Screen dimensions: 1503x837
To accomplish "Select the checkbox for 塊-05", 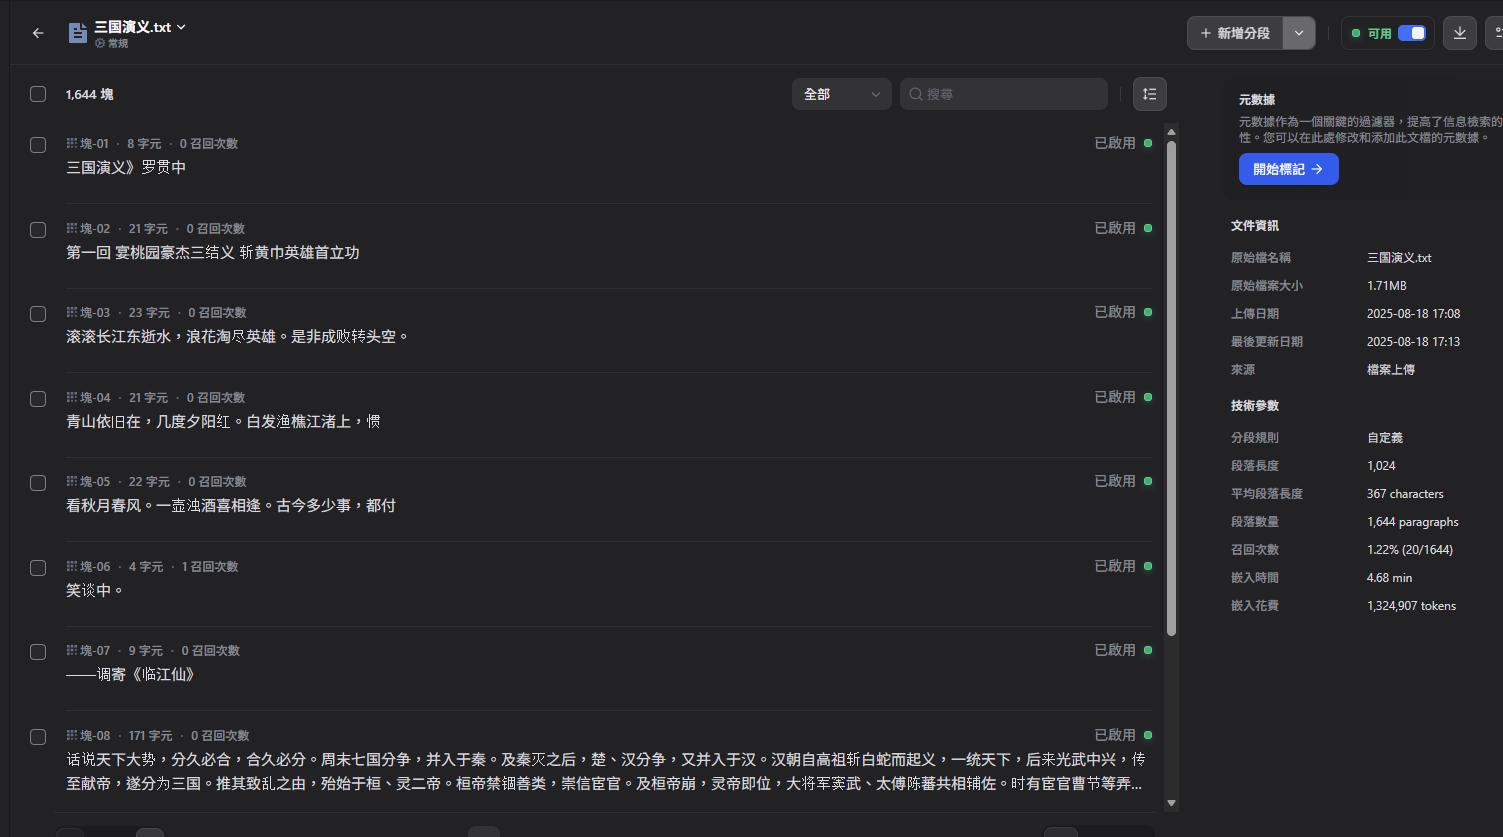I will (37, 482).
